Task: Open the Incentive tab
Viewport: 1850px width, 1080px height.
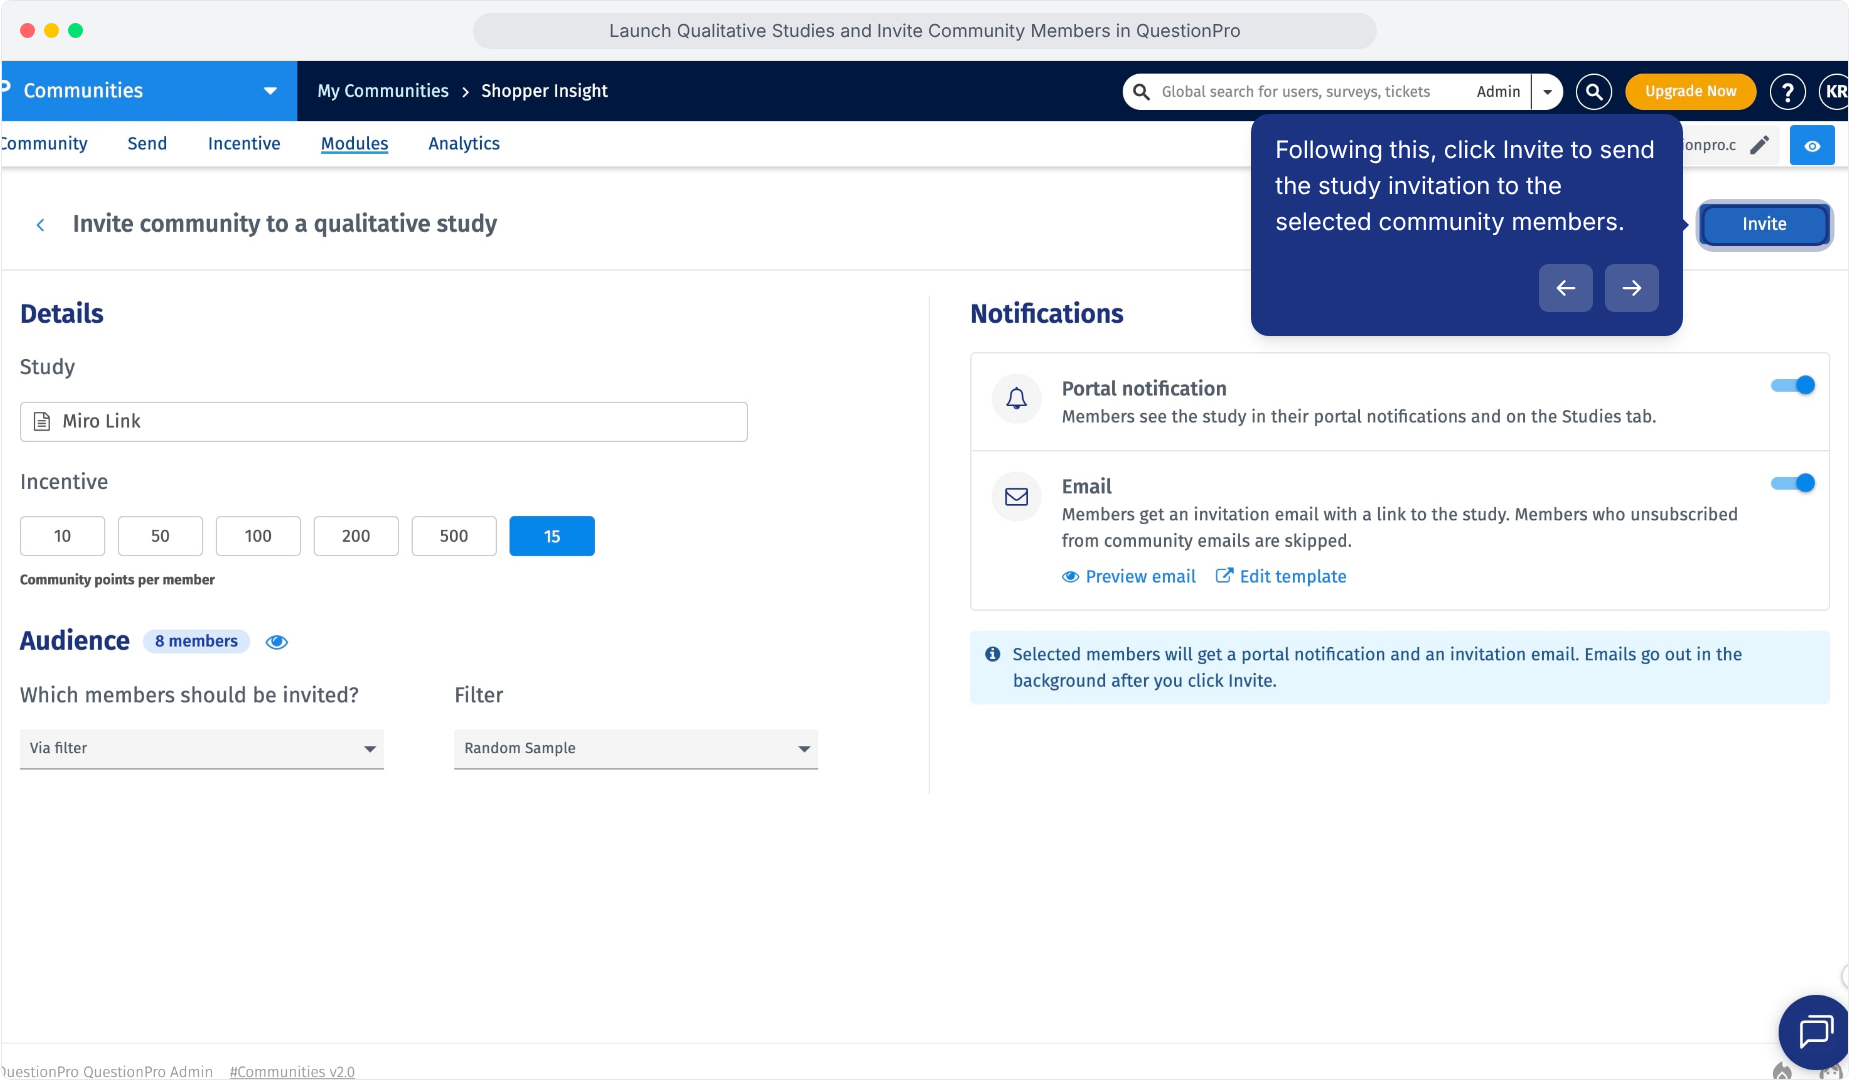Action: point(244,144)
